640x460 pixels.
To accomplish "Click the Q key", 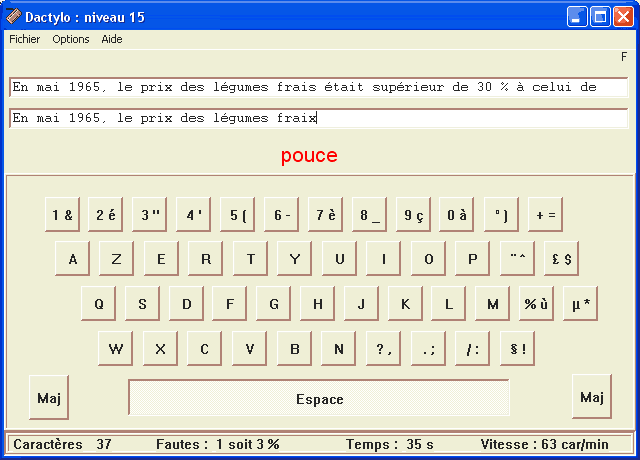I will tap(99, 304).
